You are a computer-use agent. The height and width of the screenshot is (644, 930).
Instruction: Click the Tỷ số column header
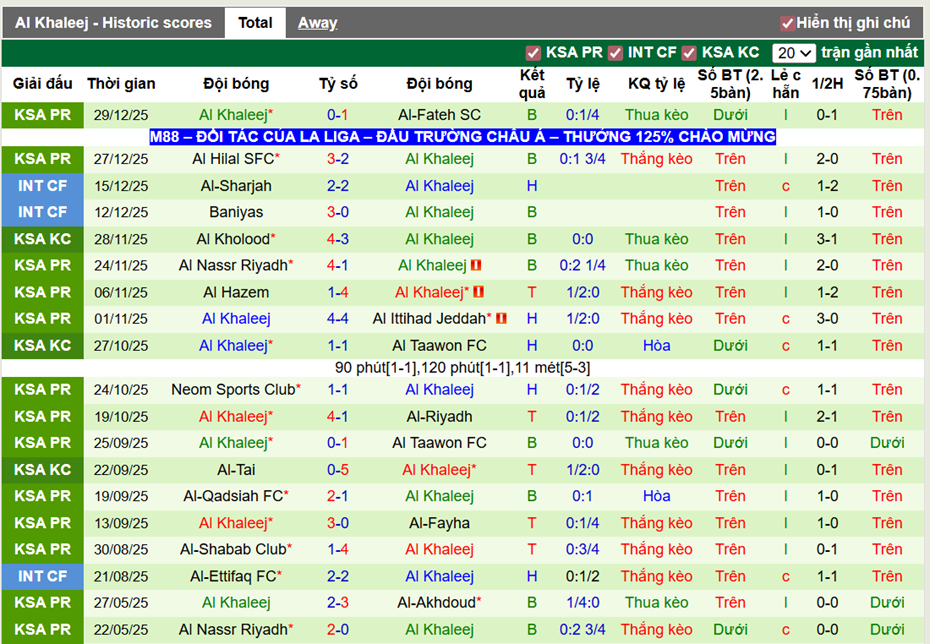coord(338,84)
